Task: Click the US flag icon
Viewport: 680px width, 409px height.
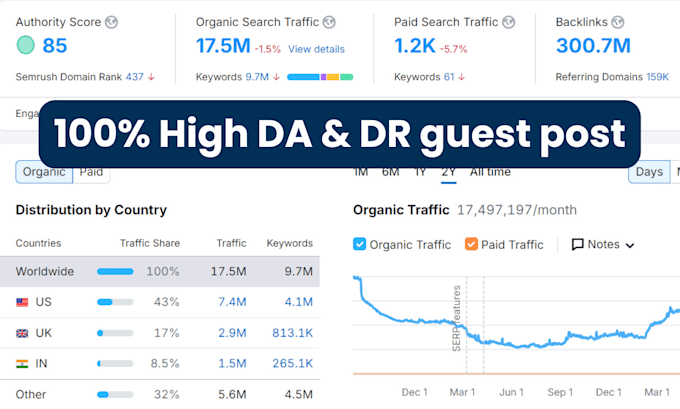Action: (22, 302)
